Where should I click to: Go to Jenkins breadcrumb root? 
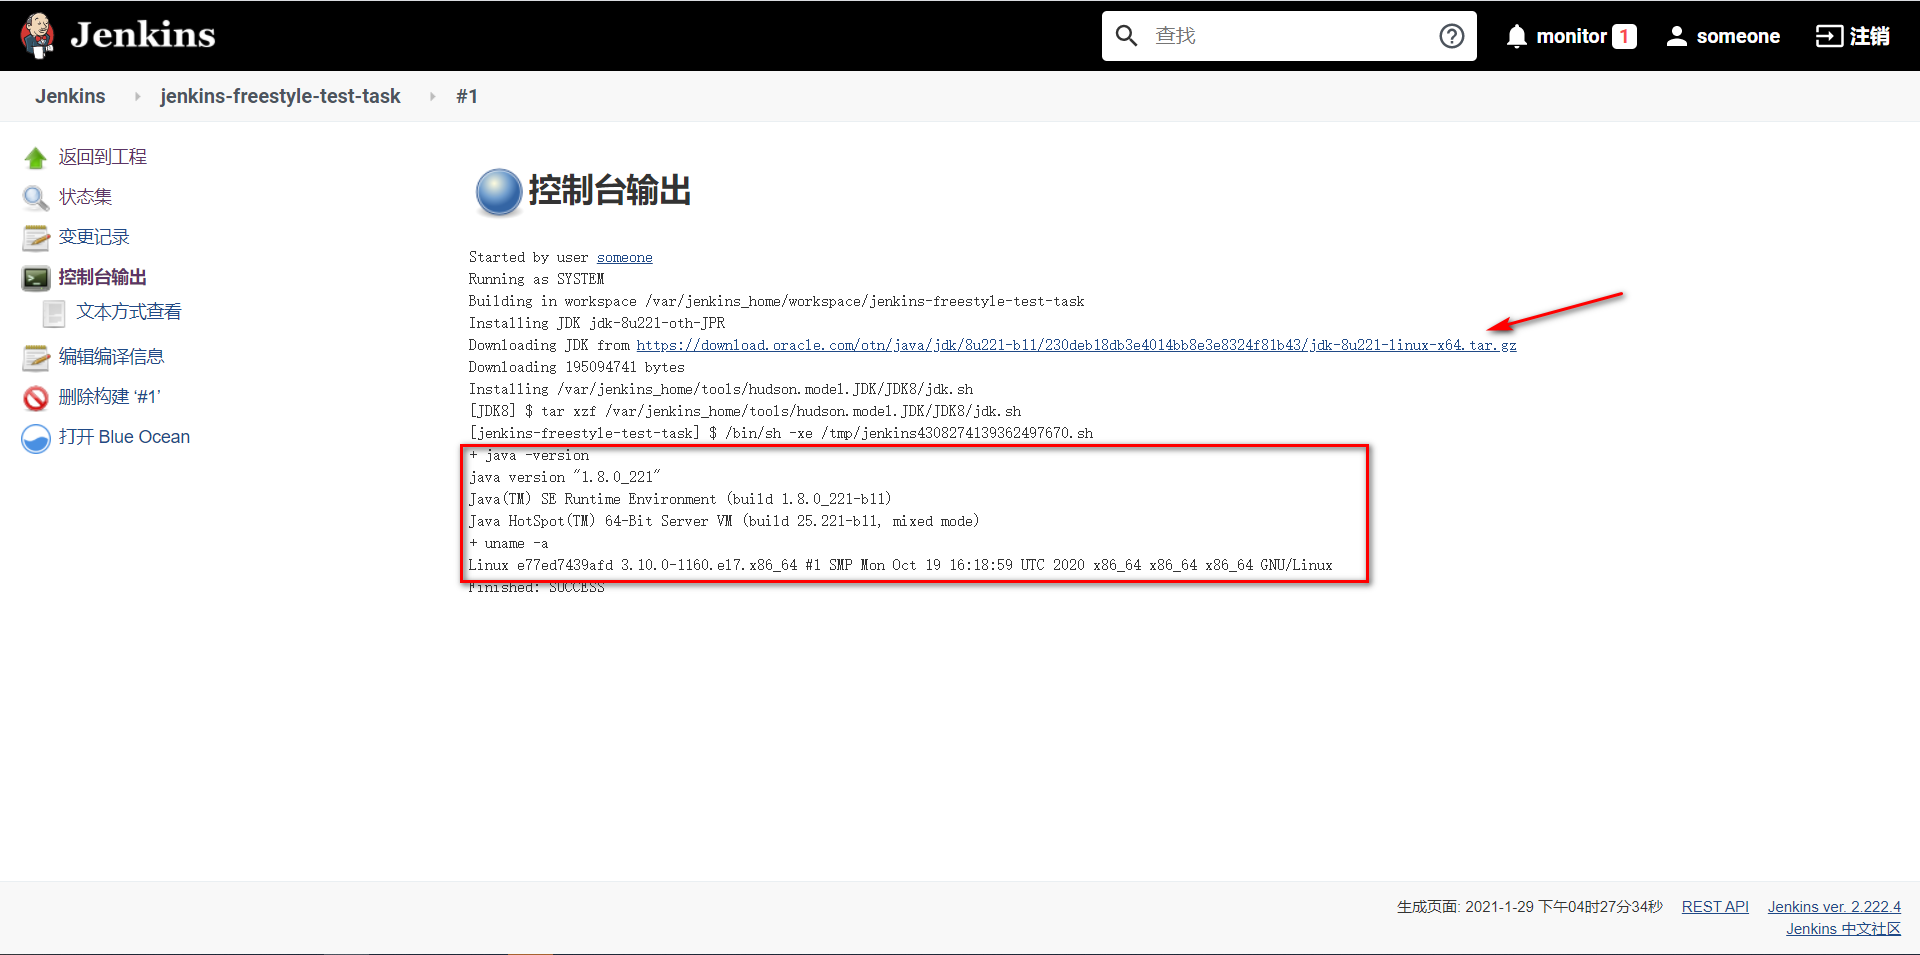tap(70, 96)
